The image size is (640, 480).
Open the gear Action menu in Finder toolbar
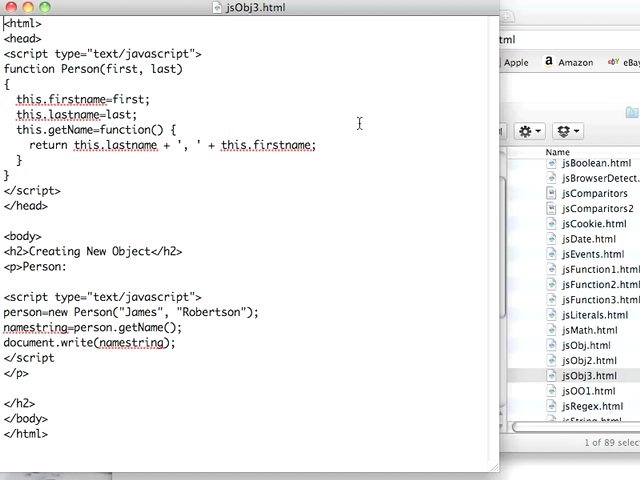click(x=529, y=131)
